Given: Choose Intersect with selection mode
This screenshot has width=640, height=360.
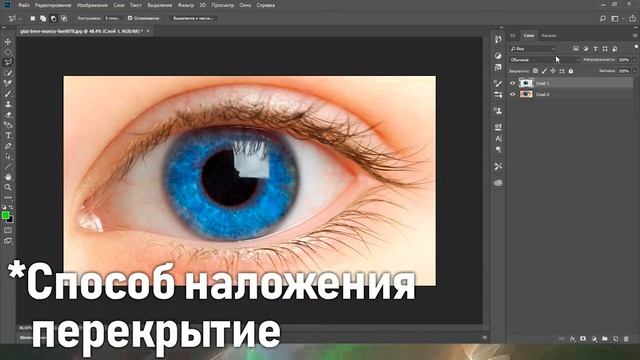Looking at the screenshot, I should click(64, 18).
